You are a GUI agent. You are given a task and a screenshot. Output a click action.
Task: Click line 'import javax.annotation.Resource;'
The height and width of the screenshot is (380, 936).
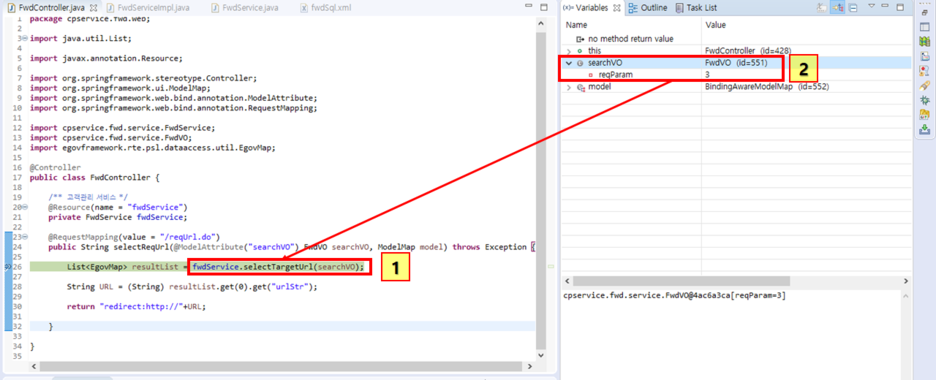click(106, 58)
